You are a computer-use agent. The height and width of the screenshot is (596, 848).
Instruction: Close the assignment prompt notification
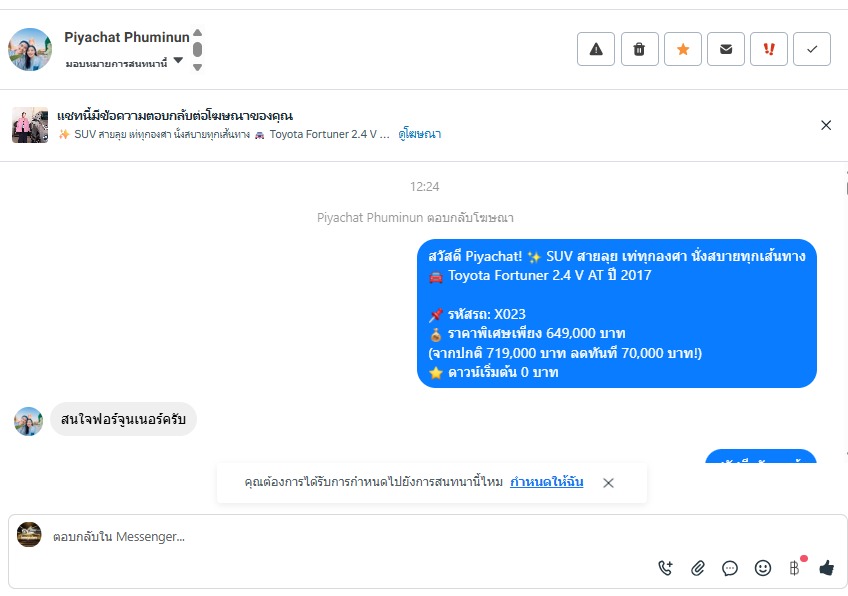tap(608, 483)
